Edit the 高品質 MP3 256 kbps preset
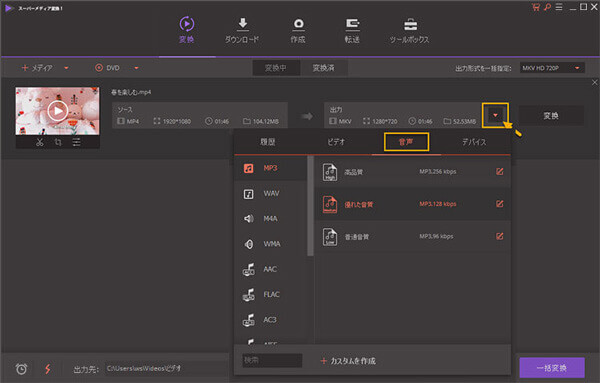The height and width of the screenshot is (383, 600). point(499,171)
